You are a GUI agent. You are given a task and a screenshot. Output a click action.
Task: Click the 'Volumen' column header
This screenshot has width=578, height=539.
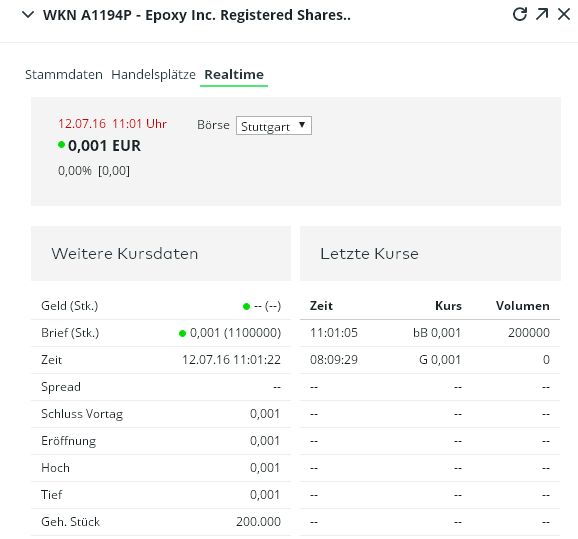point(523,306)
